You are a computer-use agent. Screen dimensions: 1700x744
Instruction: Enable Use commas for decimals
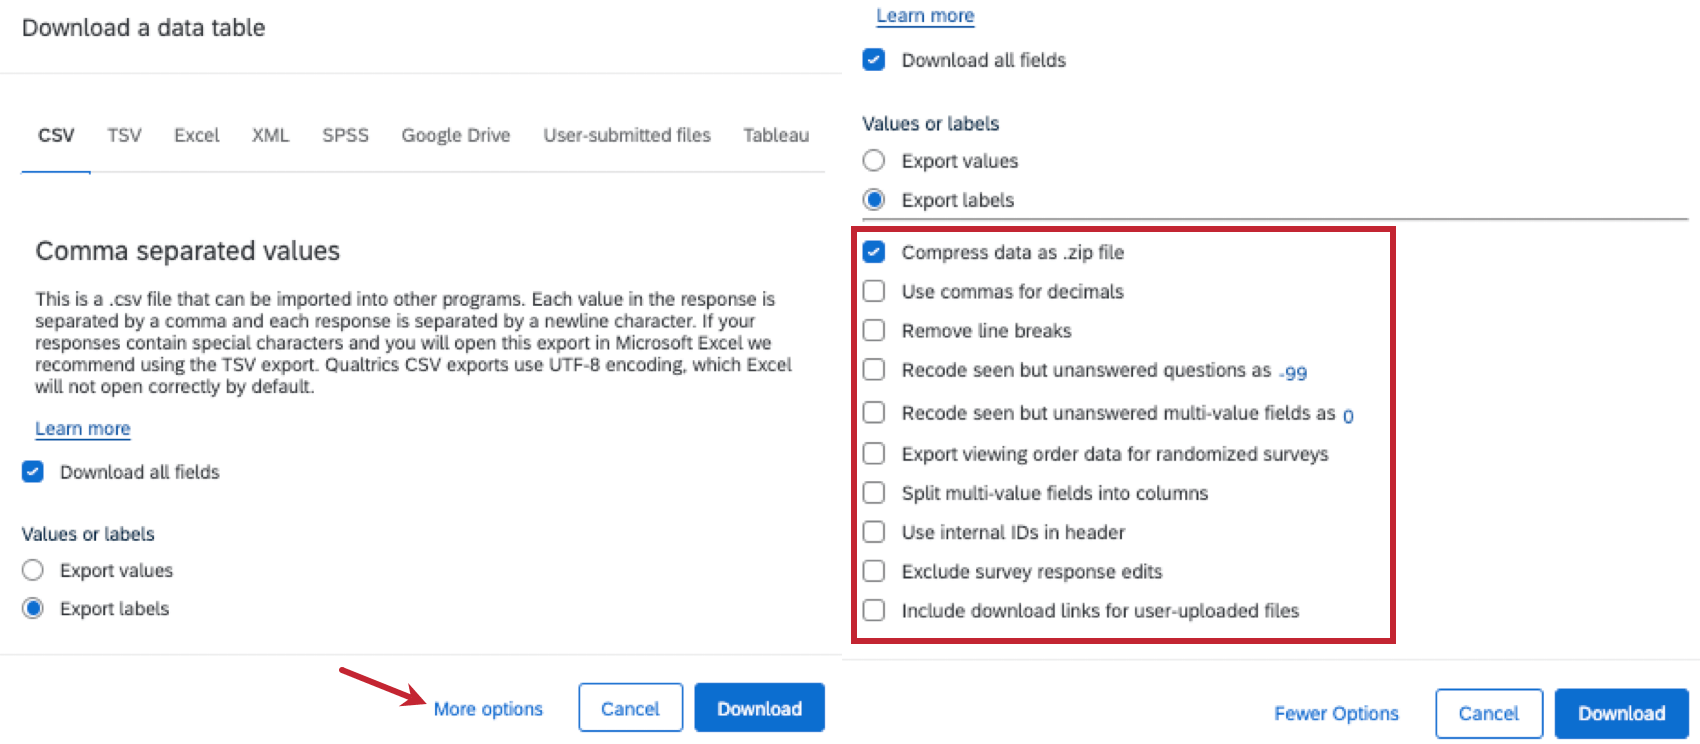pyautogui.click(x=874, y=291)
